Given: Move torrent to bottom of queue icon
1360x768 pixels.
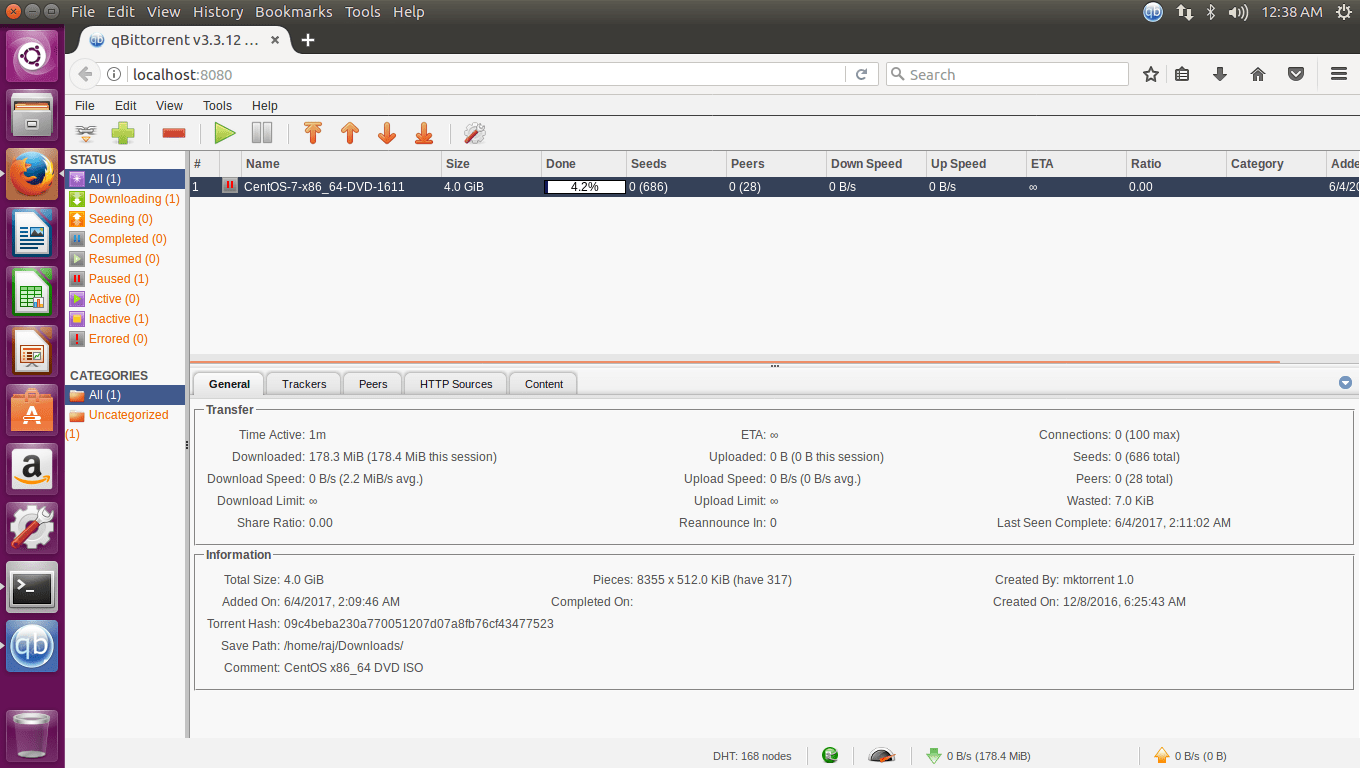Looking at the screenshot, I should (424, 133).
